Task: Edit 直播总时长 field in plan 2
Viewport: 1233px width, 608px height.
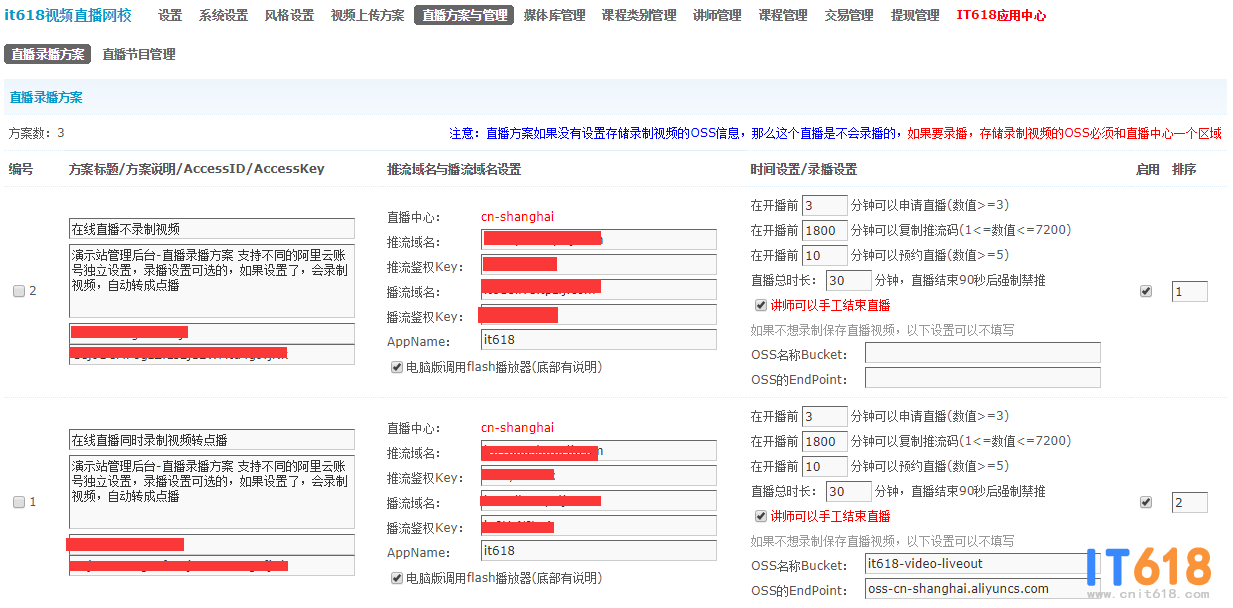Action: click(849, 280)
